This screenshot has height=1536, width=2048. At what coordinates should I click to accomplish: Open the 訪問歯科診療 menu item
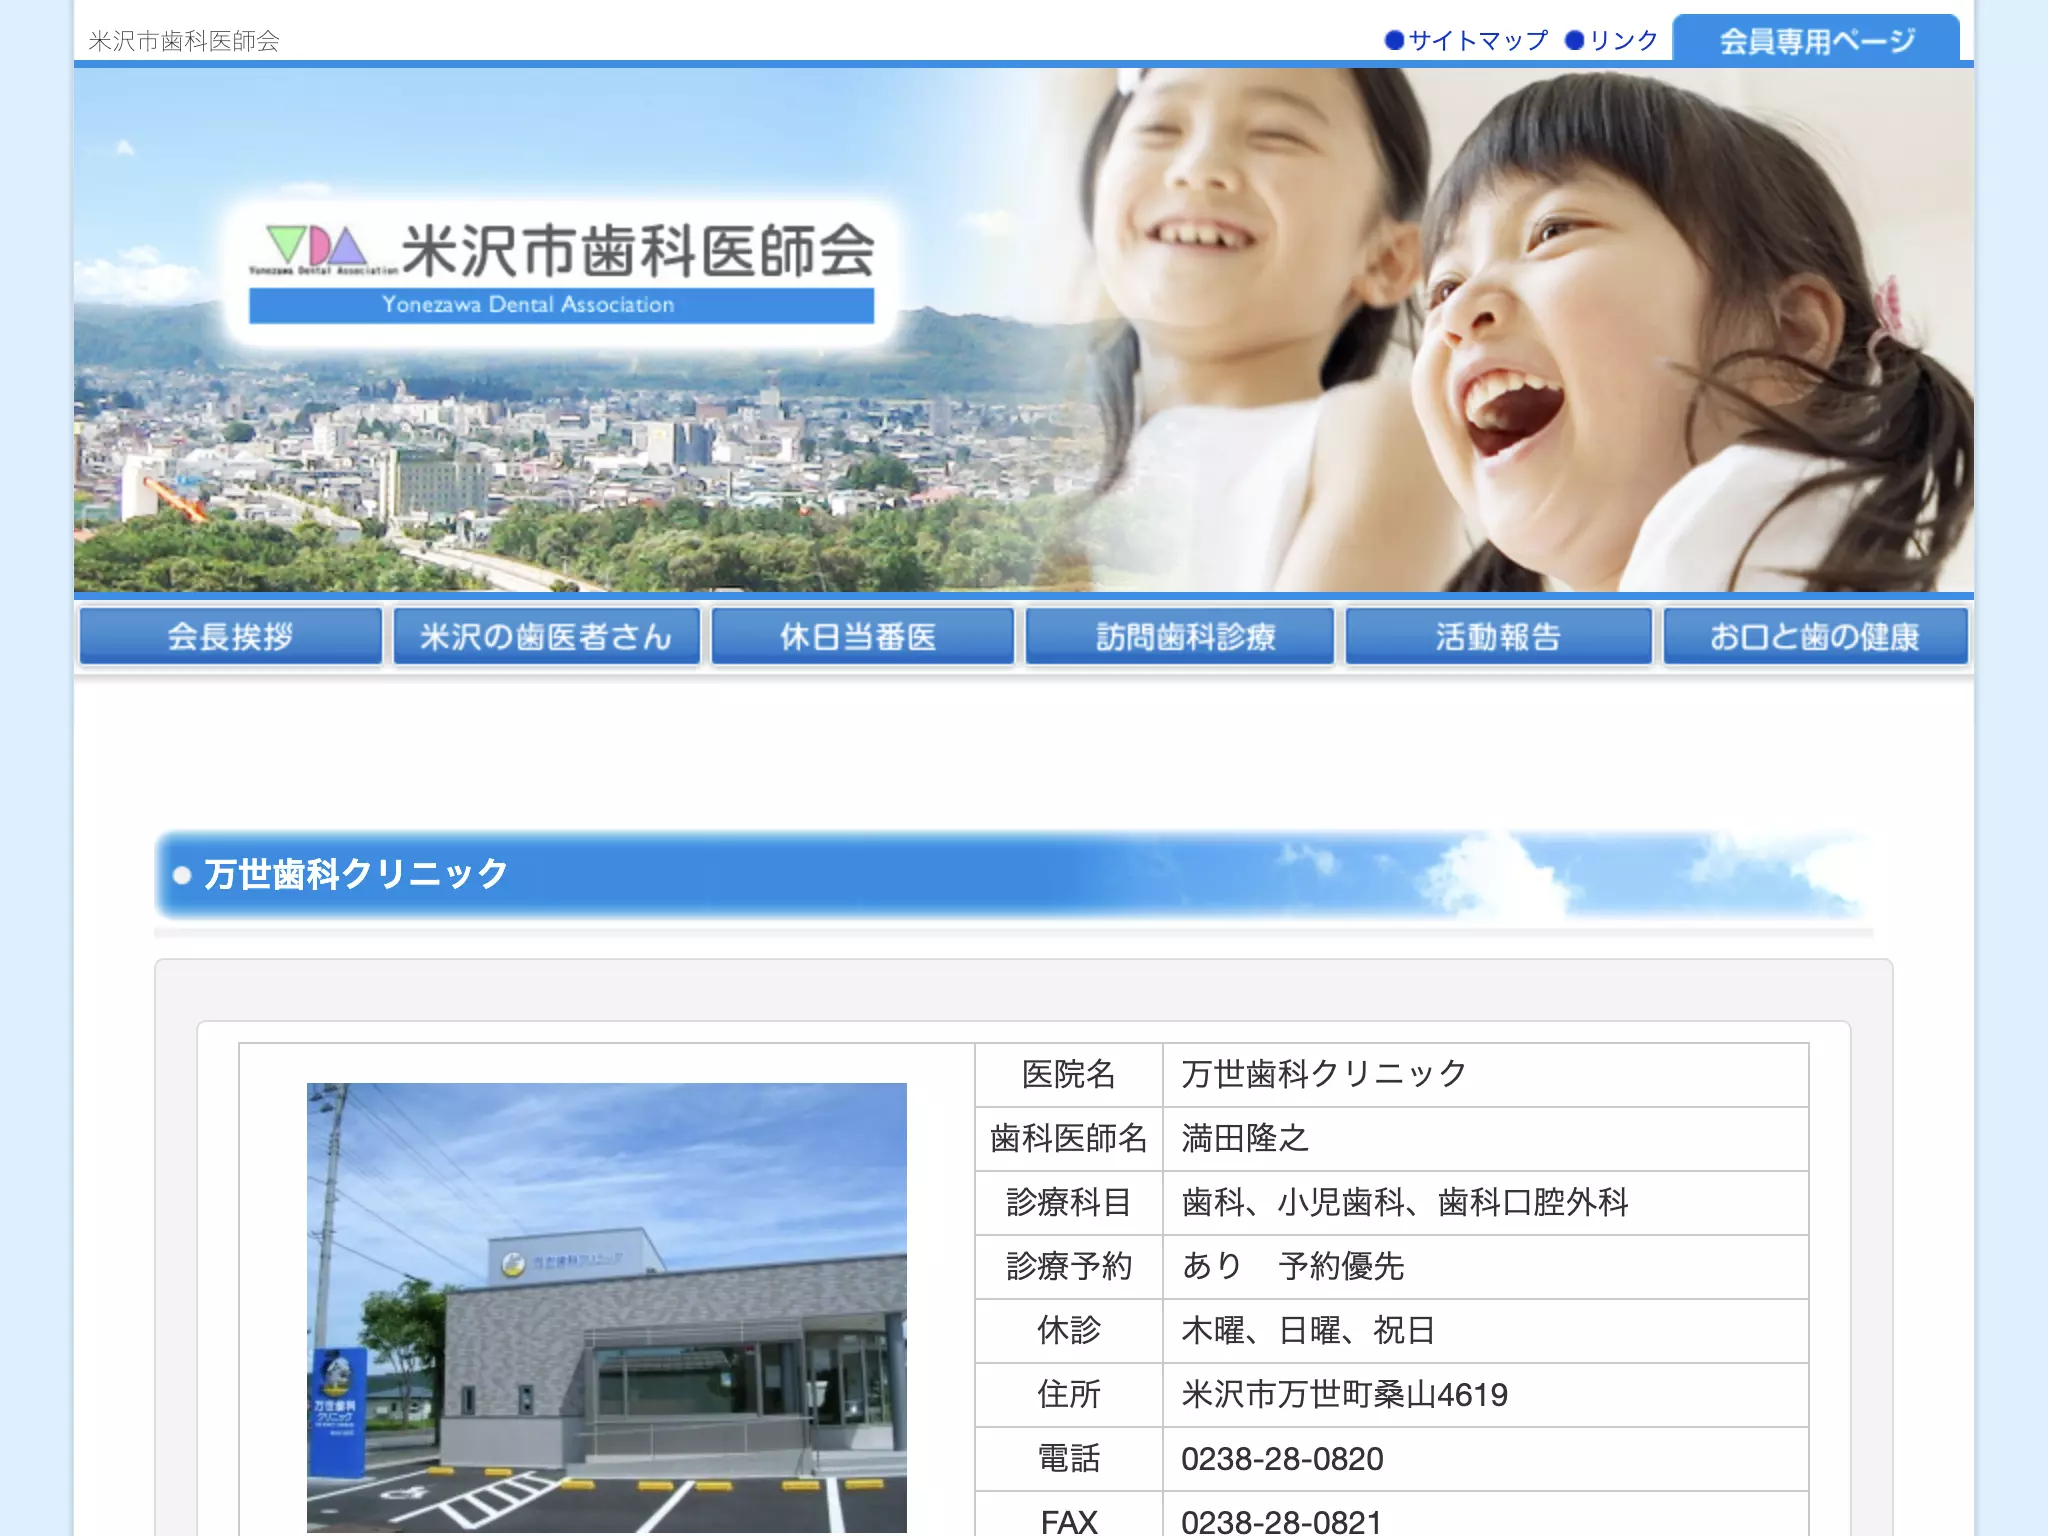click(1180, 636)
